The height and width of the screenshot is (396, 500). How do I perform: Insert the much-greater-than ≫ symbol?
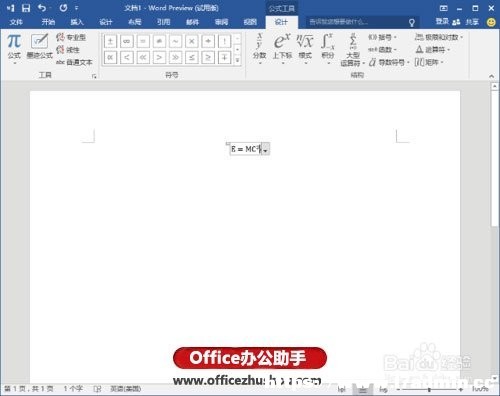(x=176, y=58)
